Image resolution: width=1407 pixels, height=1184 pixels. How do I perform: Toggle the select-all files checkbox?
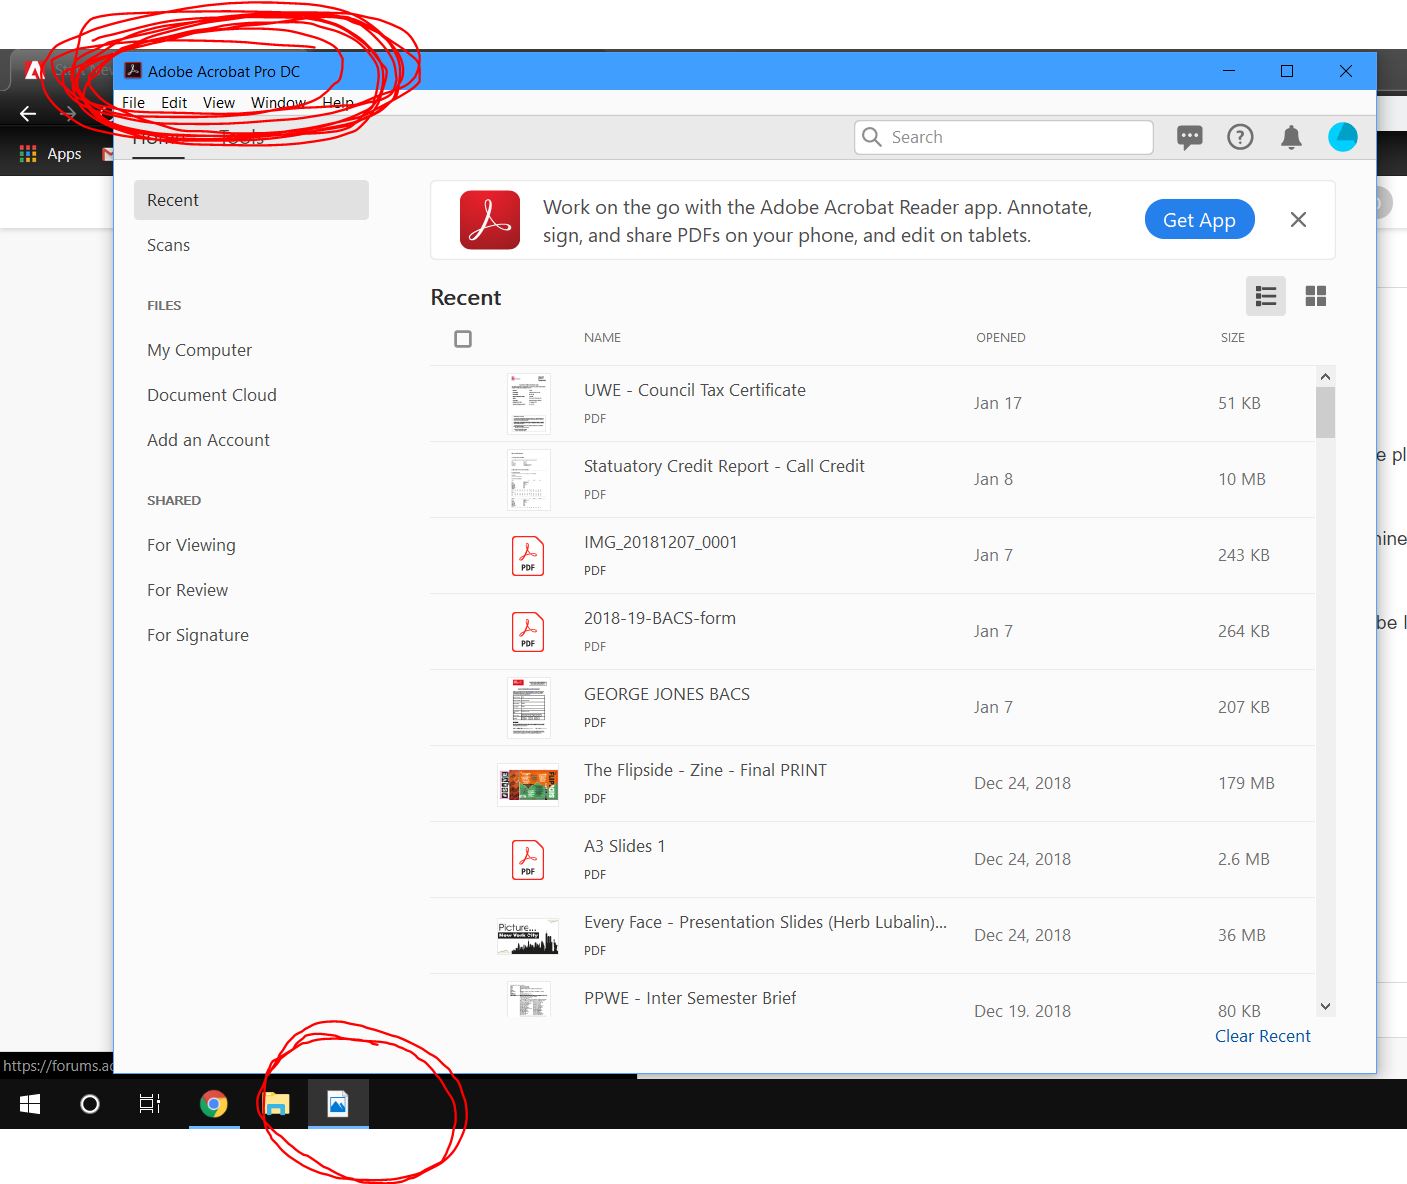coord(463,339)
